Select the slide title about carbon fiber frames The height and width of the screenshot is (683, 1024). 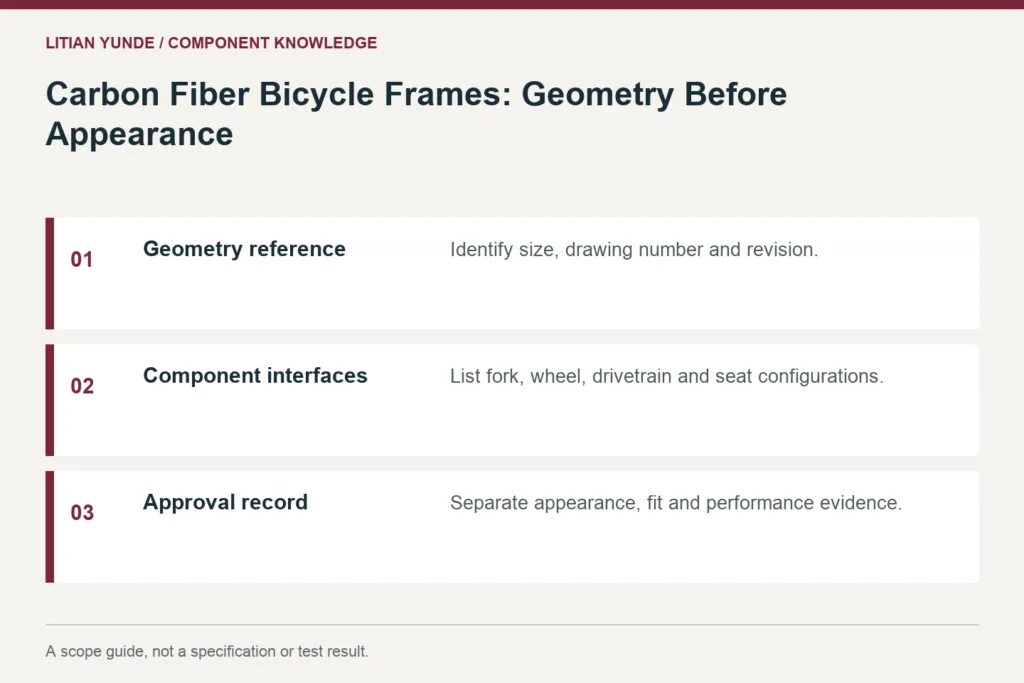point(416,114)
